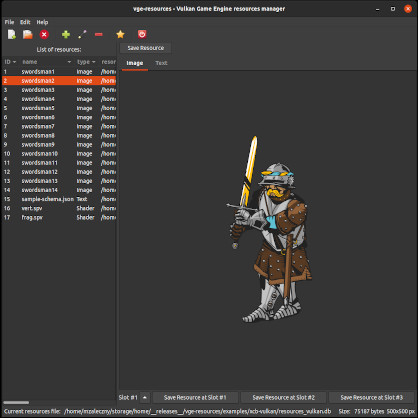Click Save Resource at Slot #1
Image resolution: width=418 pixels, height=418 pixels.
[x=195, y=397]
